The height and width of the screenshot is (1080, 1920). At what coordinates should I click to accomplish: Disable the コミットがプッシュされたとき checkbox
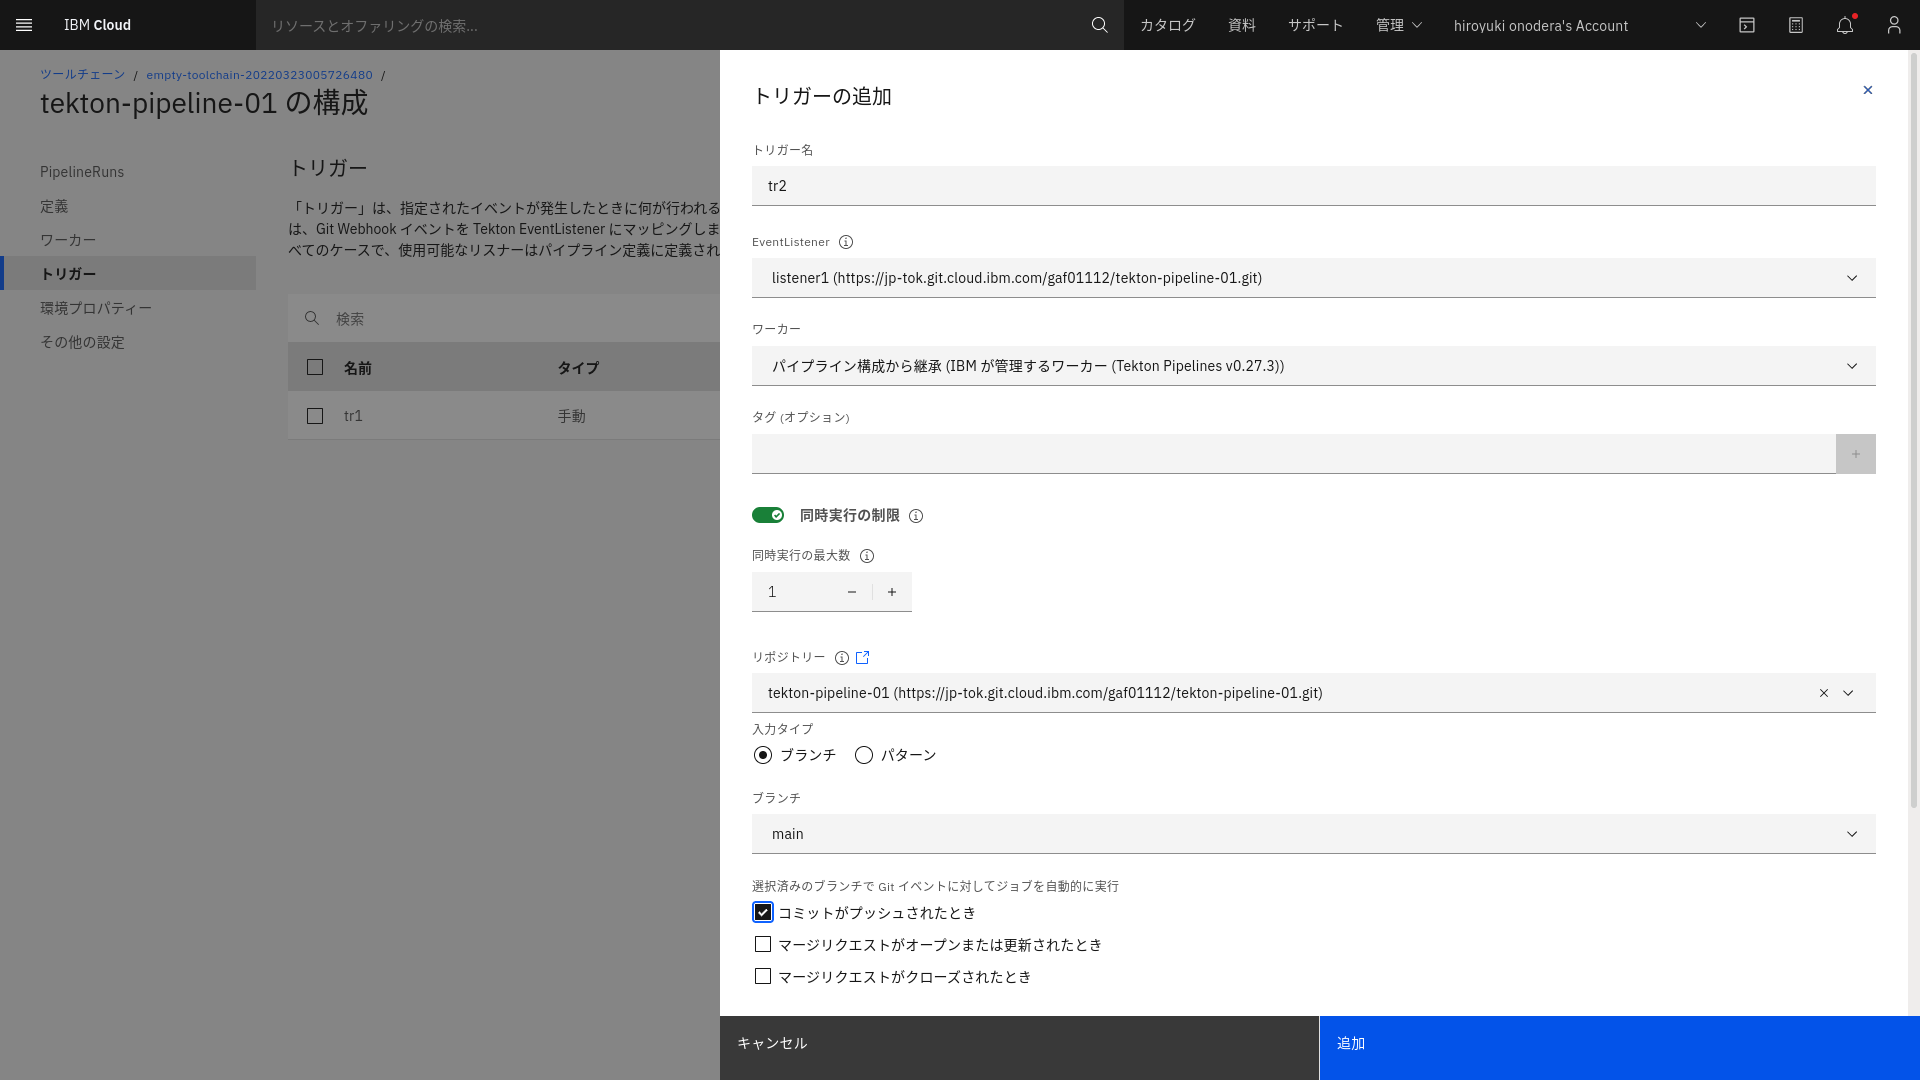tap(763, 911)
